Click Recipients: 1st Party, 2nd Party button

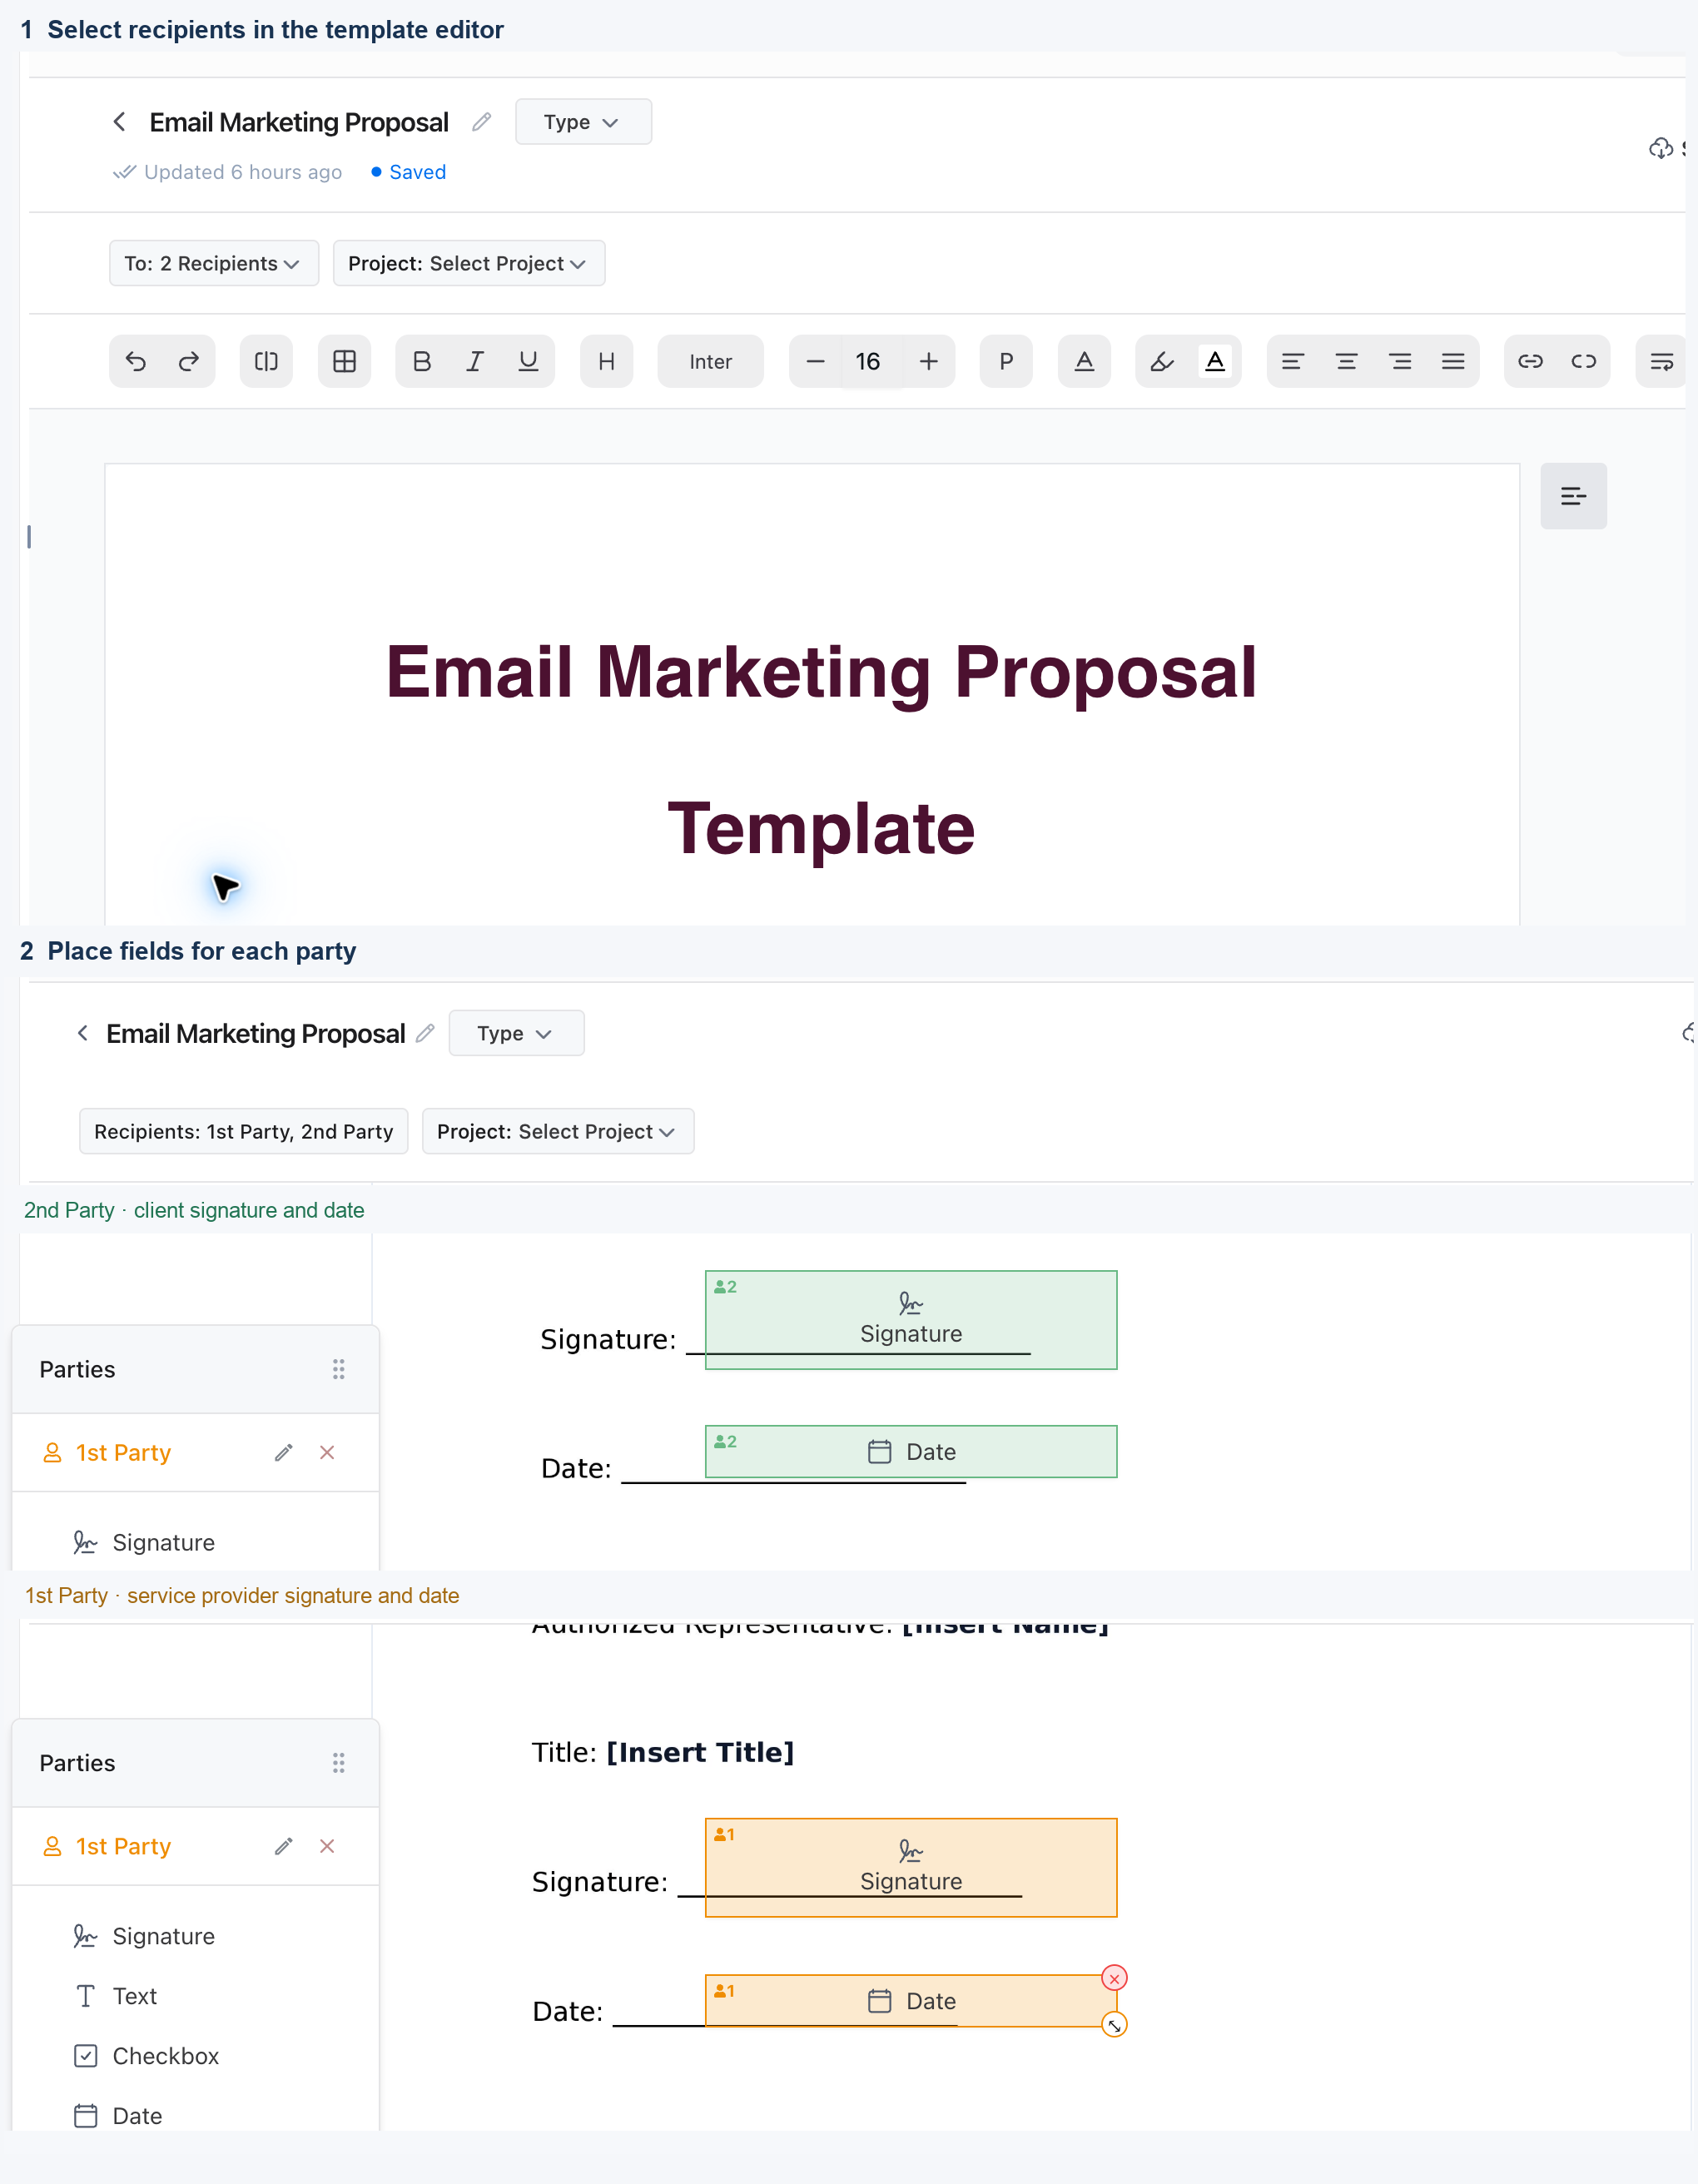click(x=244, y=1131)
